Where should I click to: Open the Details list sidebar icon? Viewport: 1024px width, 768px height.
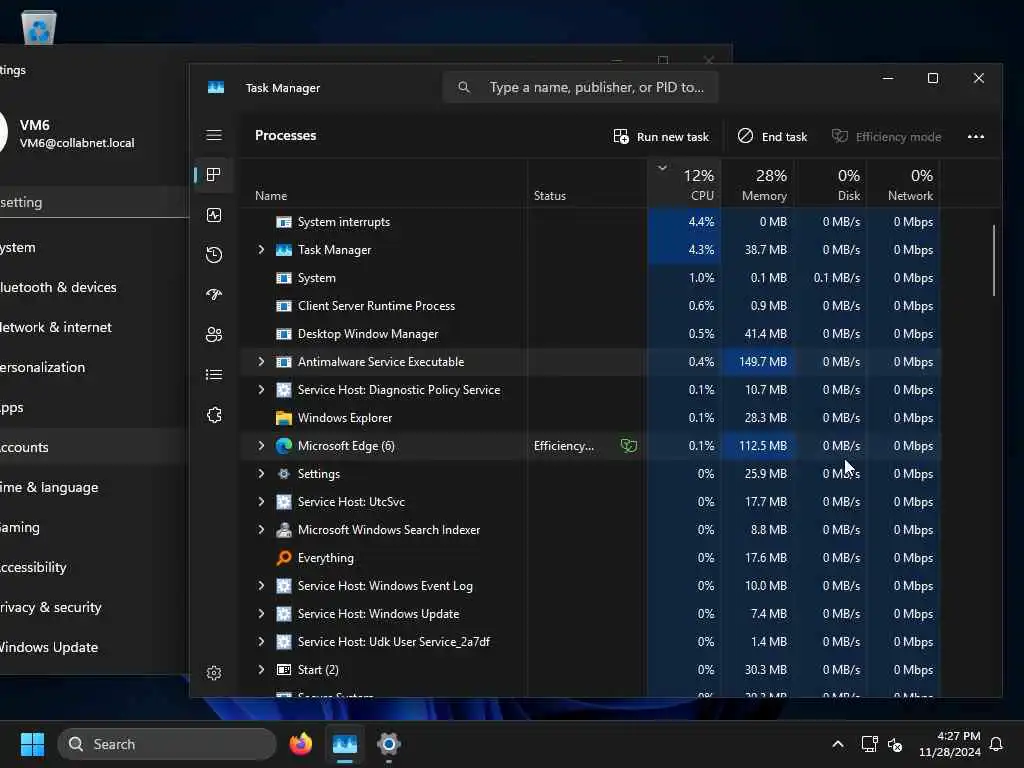click(x=214, y=374)
